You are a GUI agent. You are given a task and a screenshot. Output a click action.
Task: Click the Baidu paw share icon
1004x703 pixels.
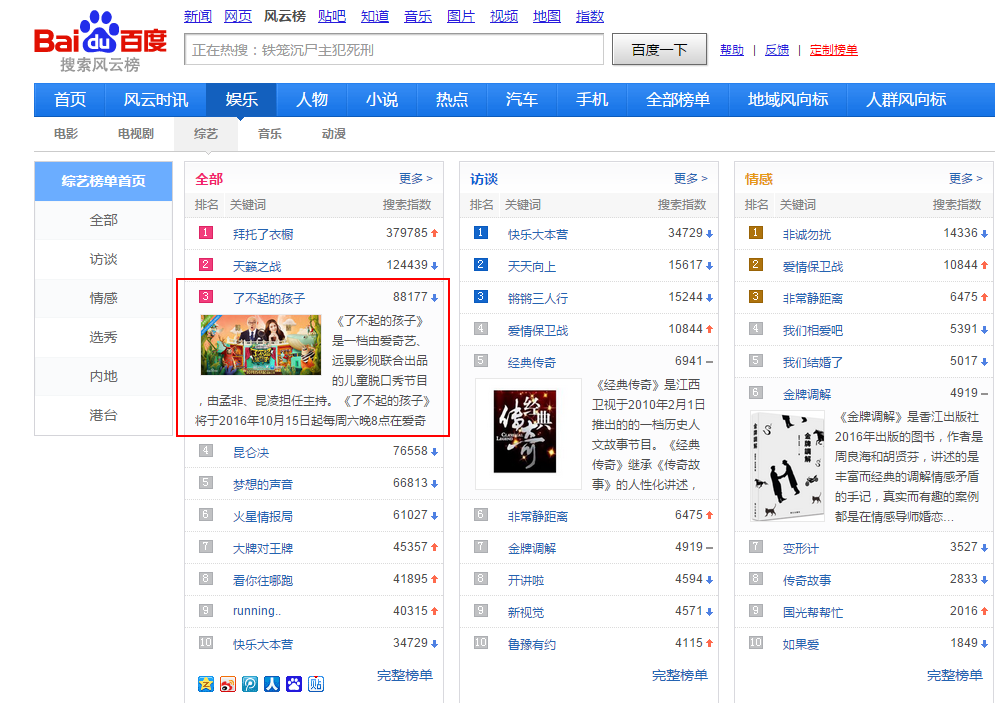[x=294, y=684]
